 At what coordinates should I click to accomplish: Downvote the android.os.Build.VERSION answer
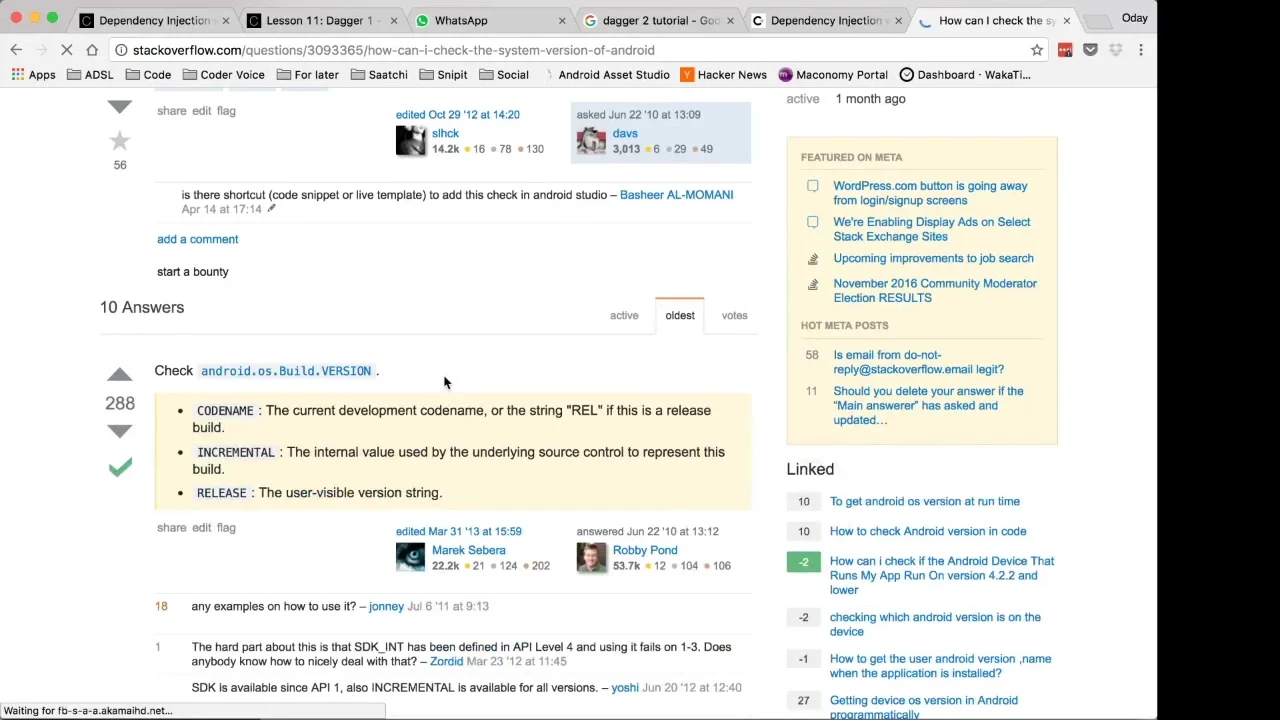(x=119, y=431)
